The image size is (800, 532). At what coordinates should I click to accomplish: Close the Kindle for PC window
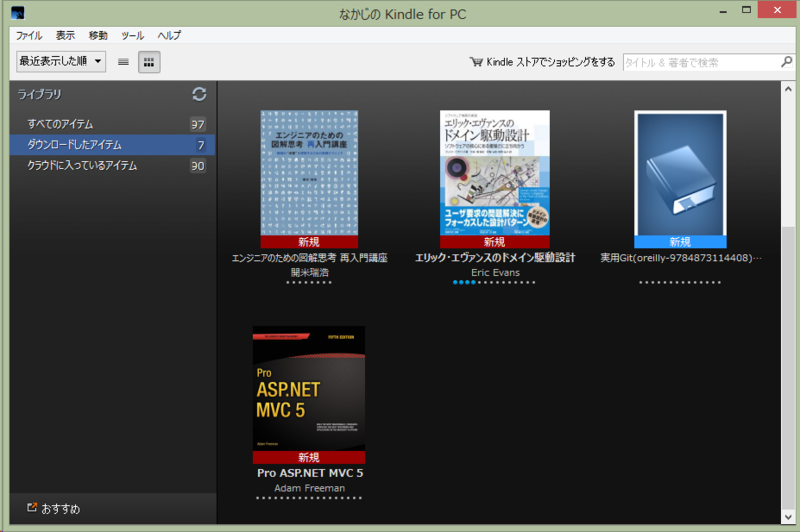[778, 10]
